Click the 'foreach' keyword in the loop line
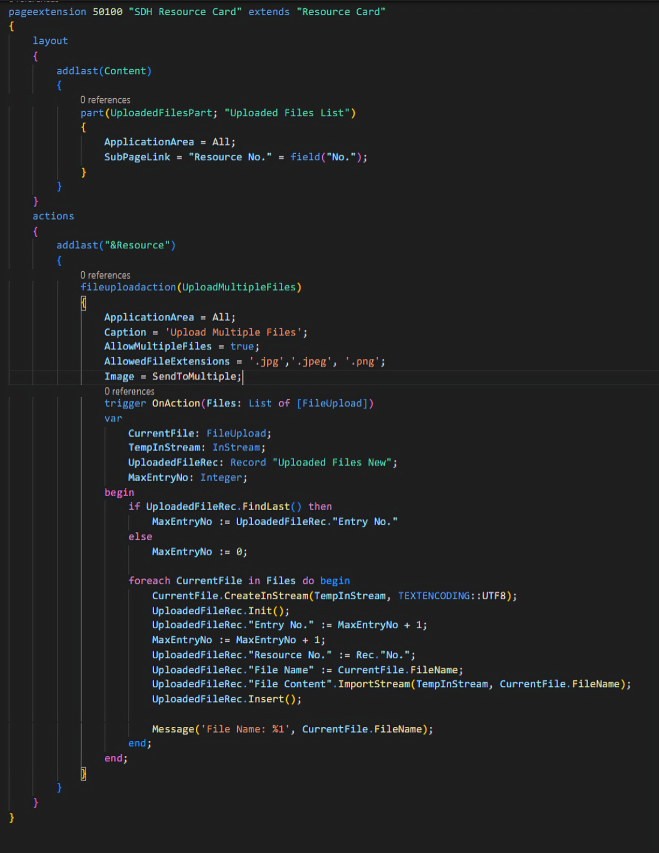The height and width of the screenshot is (853, 659). pos(149,581)
